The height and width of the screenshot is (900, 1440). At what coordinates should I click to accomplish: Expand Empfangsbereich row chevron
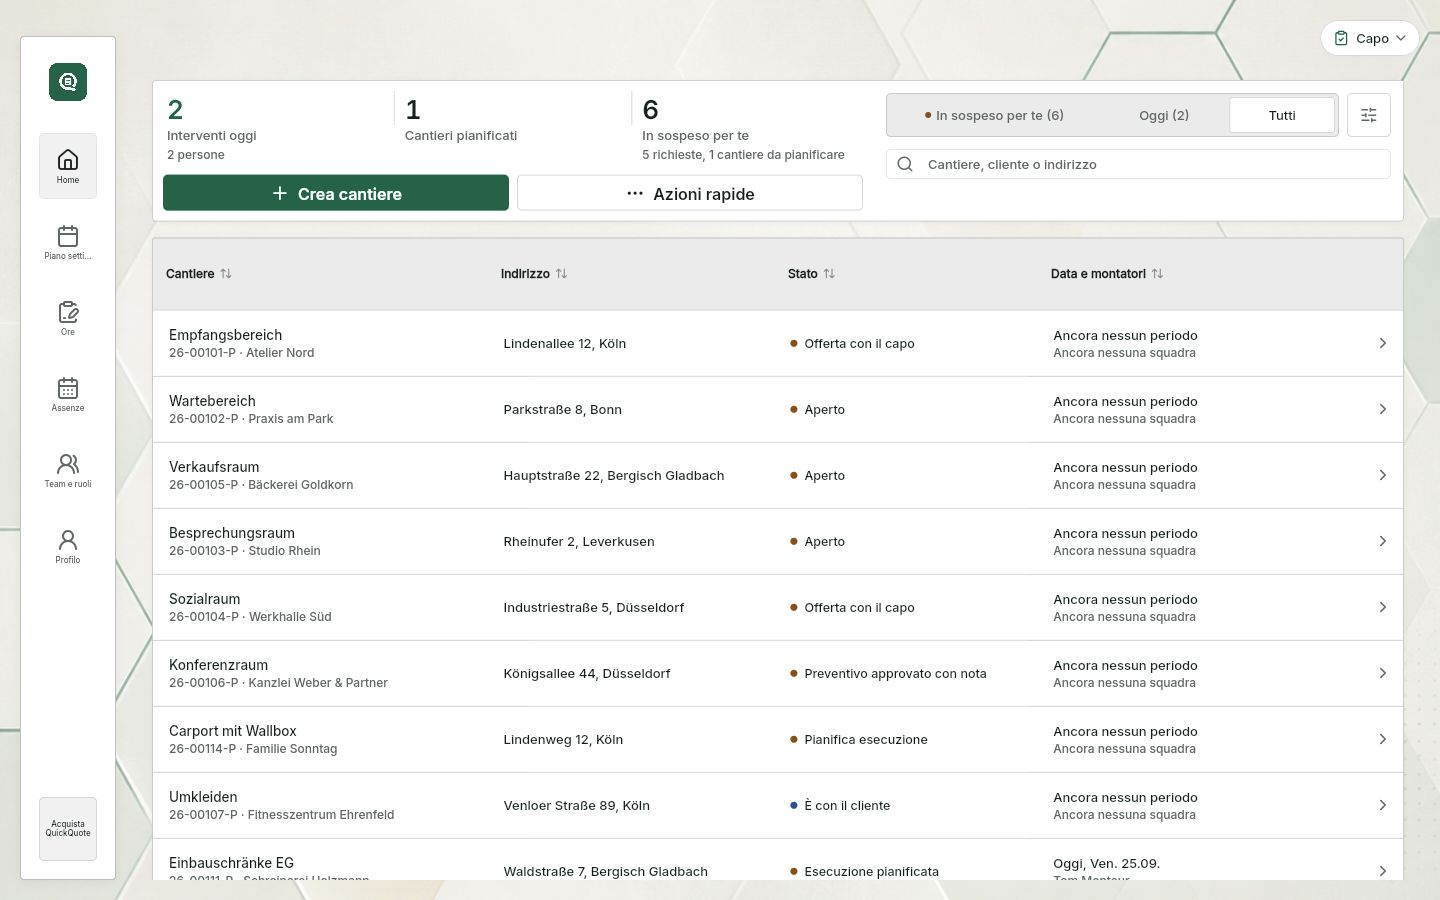coord(1383,343)
